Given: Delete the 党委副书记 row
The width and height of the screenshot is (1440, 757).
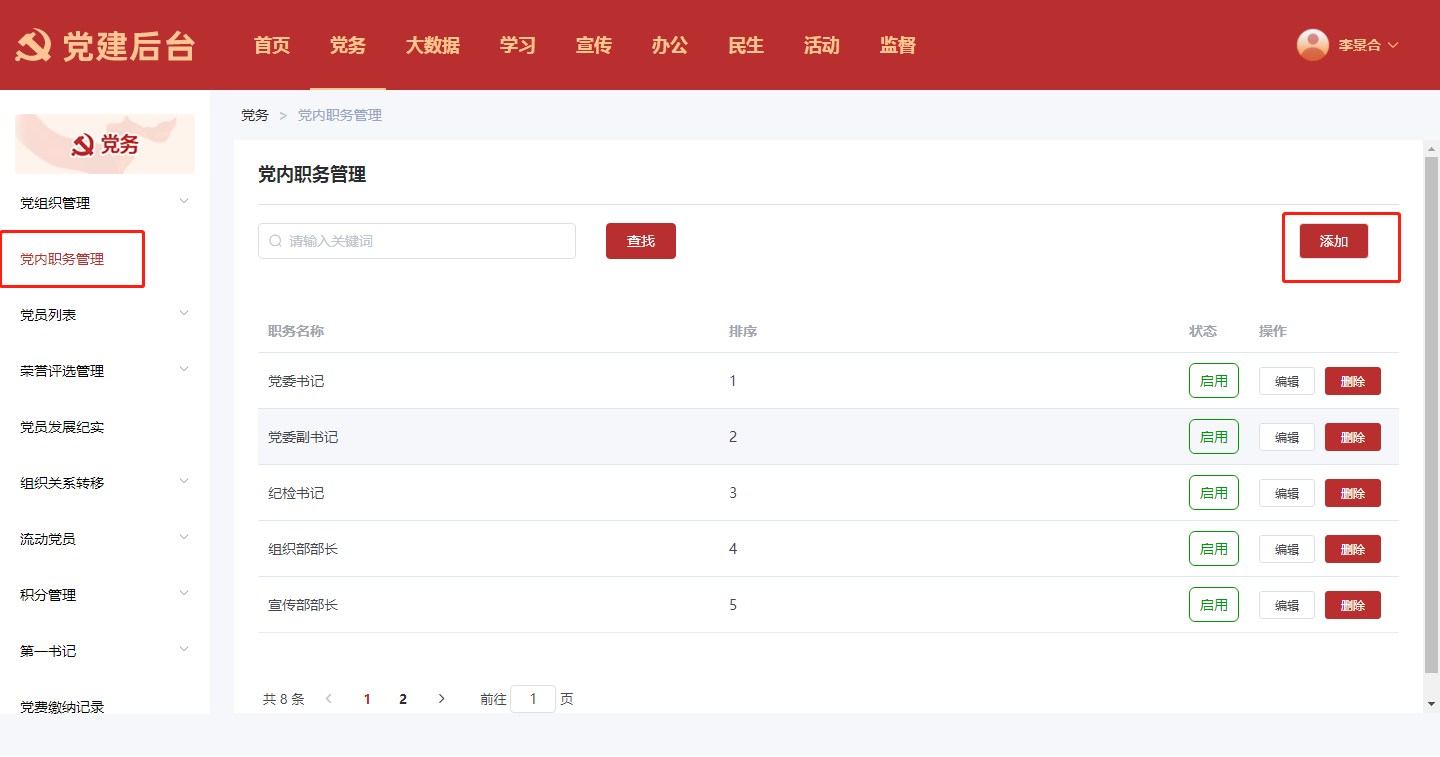Looking at the screenshot, I should pyautogui.click(x=1352, y=437).
